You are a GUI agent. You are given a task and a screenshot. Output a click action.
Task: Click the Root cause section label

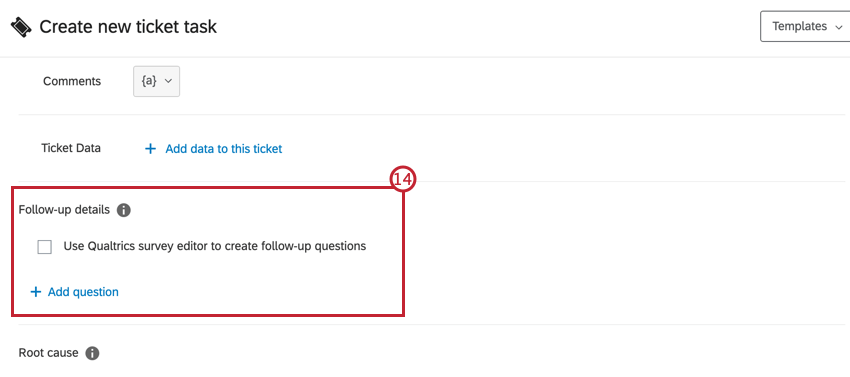(x=48, y=353)
